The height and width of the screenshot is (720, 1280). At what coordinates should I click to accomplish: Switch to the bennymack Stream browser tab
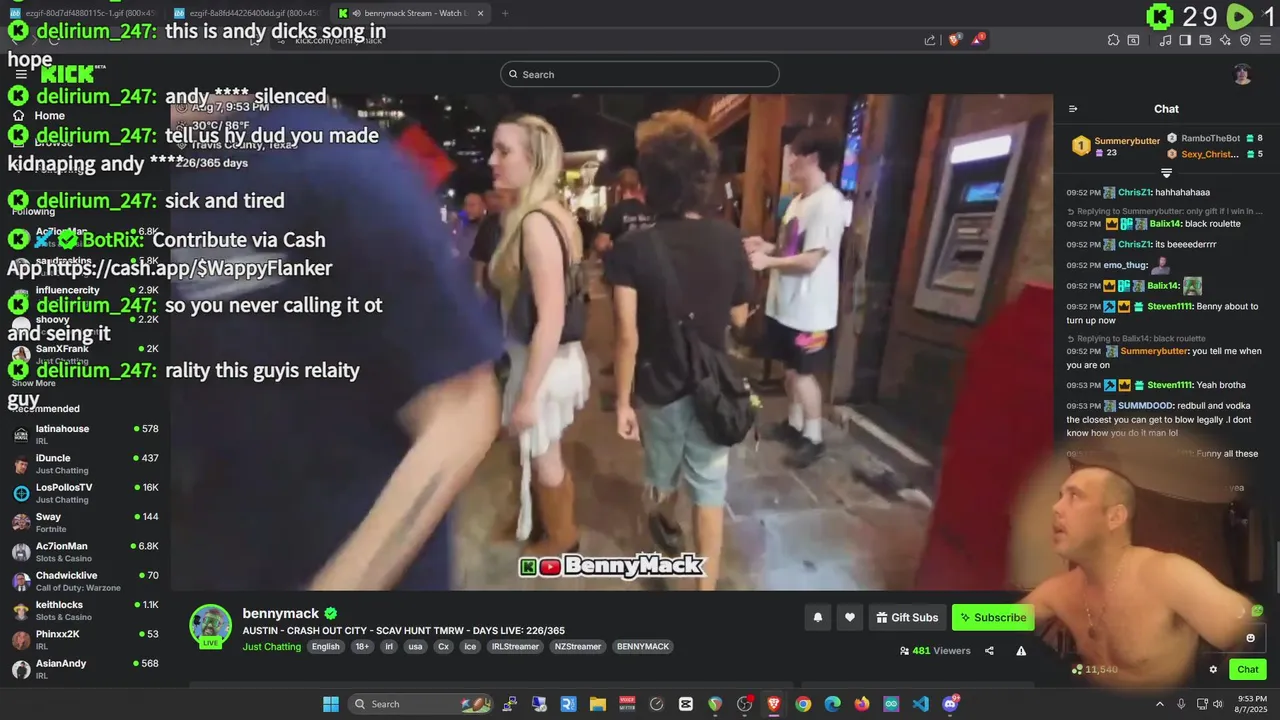click(411, 13)
